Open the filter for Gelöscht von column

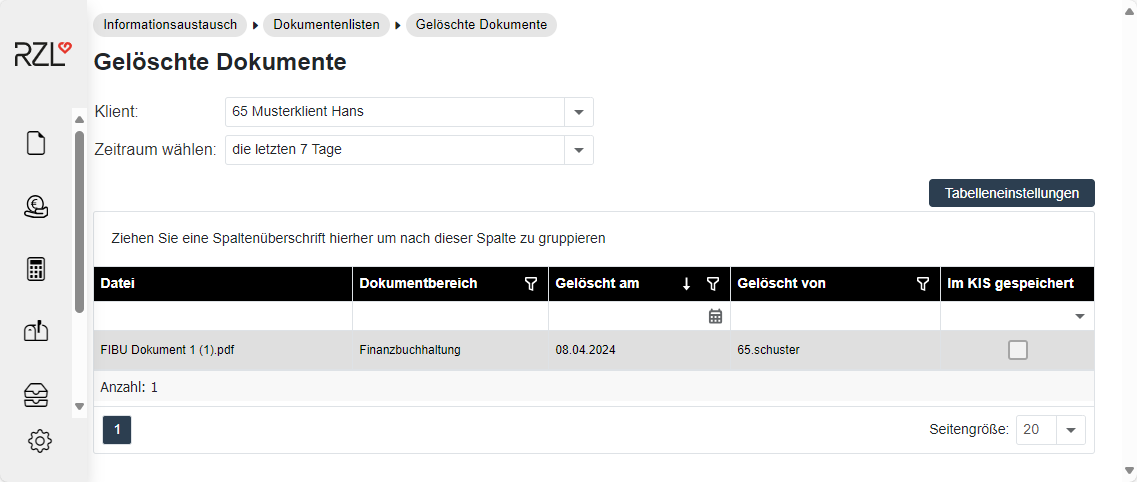coord(923,284)
